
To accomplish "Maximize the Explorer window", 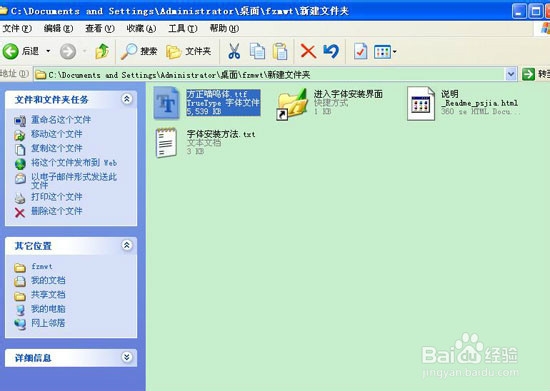I will pos(535,11).
